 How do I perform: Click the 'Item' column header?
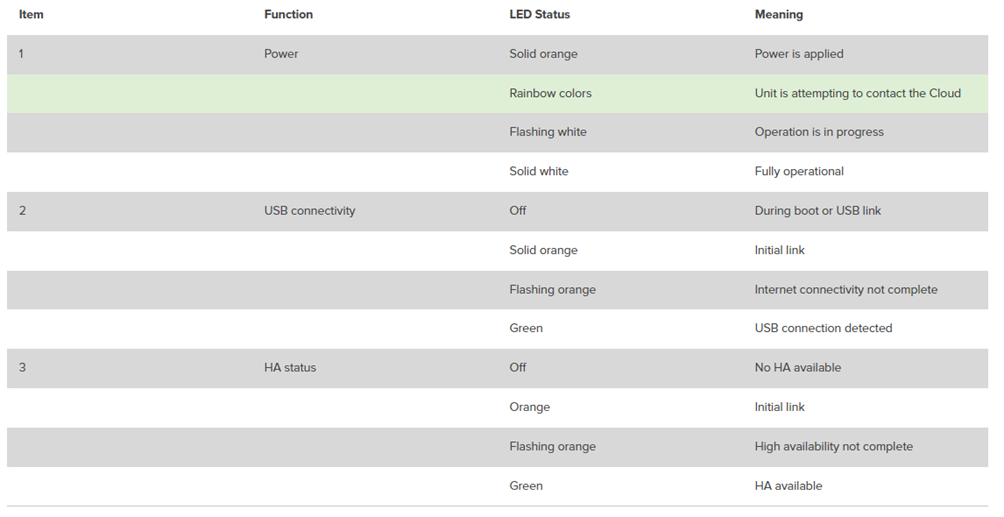[31, 15]
